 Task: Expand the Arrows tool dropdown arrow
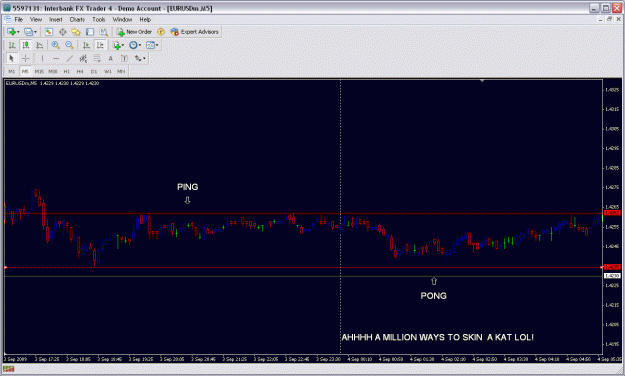coord(144,59)
